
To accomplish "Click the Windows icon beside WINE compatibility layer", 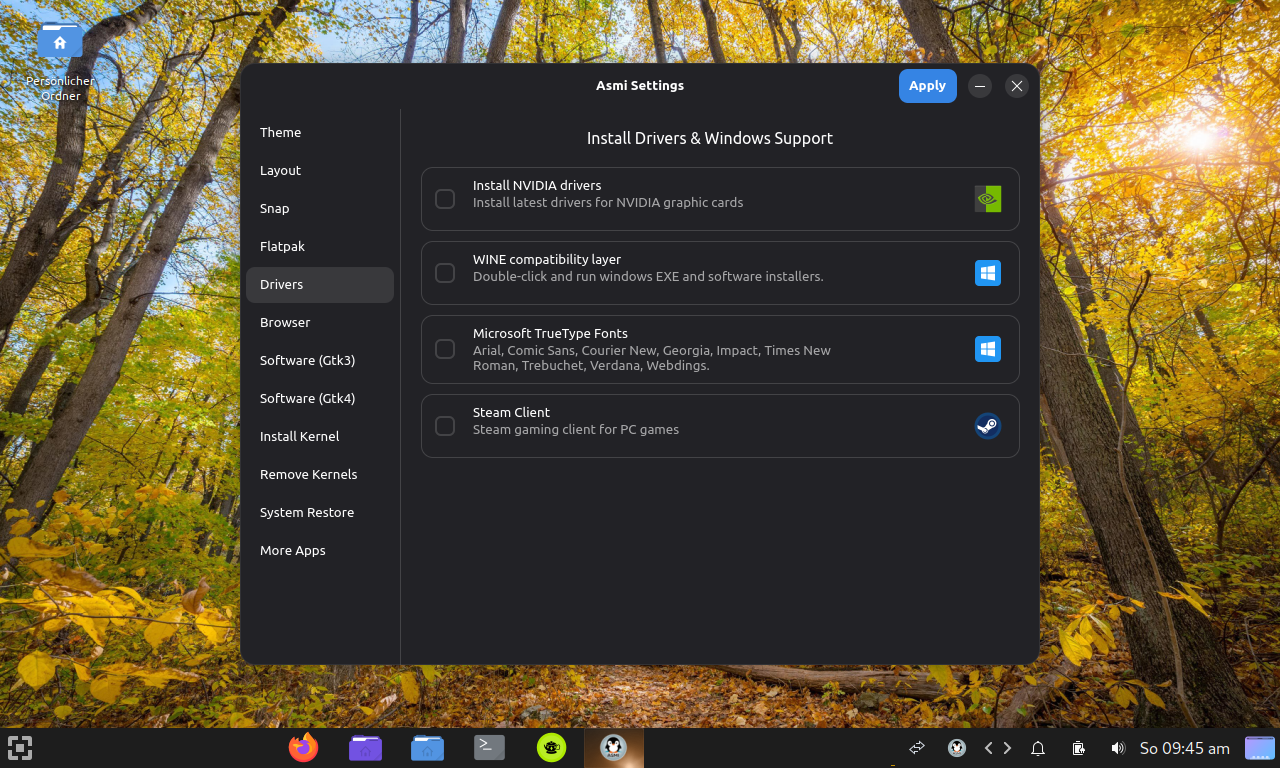I will click(x=987, y=273).
